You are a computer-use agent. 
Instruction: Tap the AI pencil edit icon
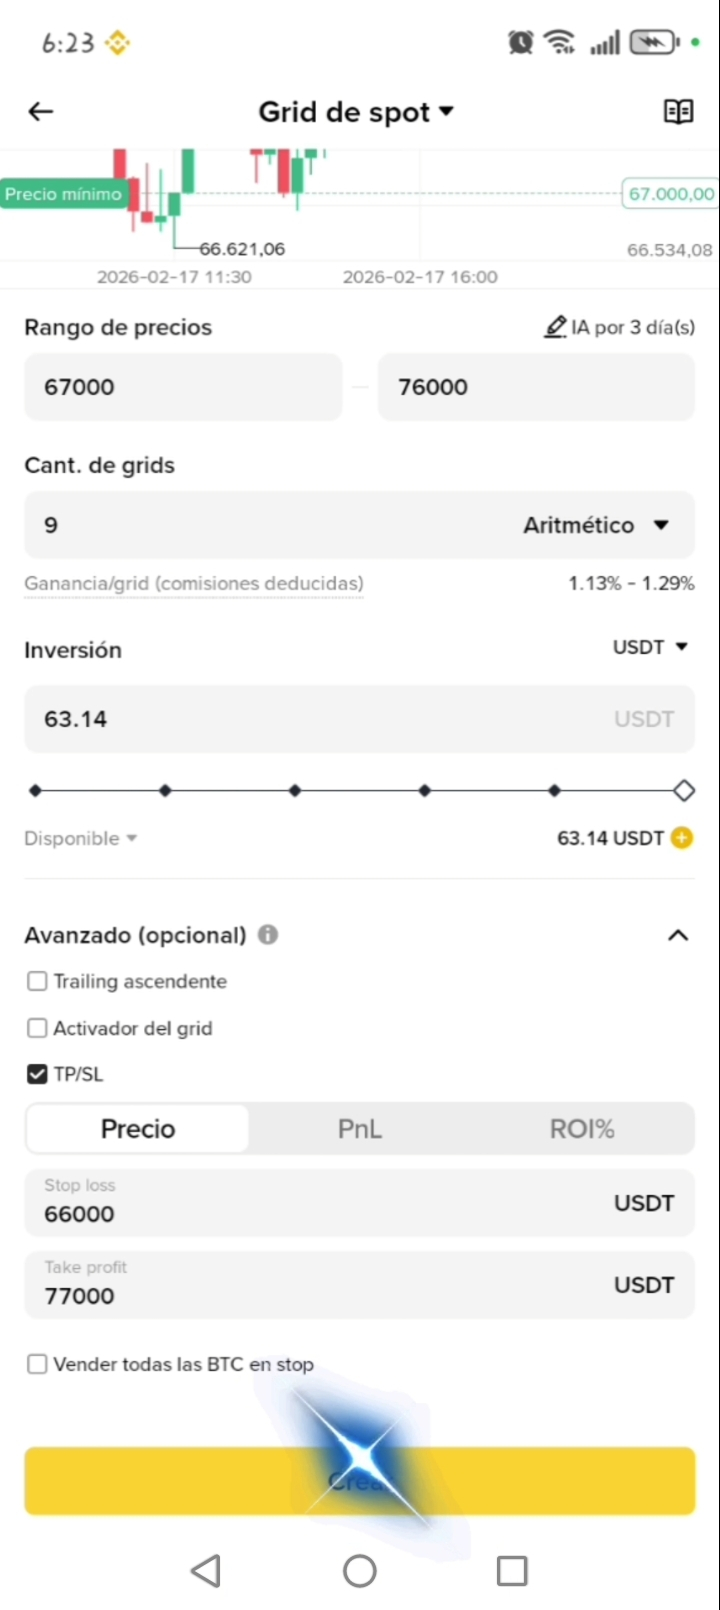[555, 327]
